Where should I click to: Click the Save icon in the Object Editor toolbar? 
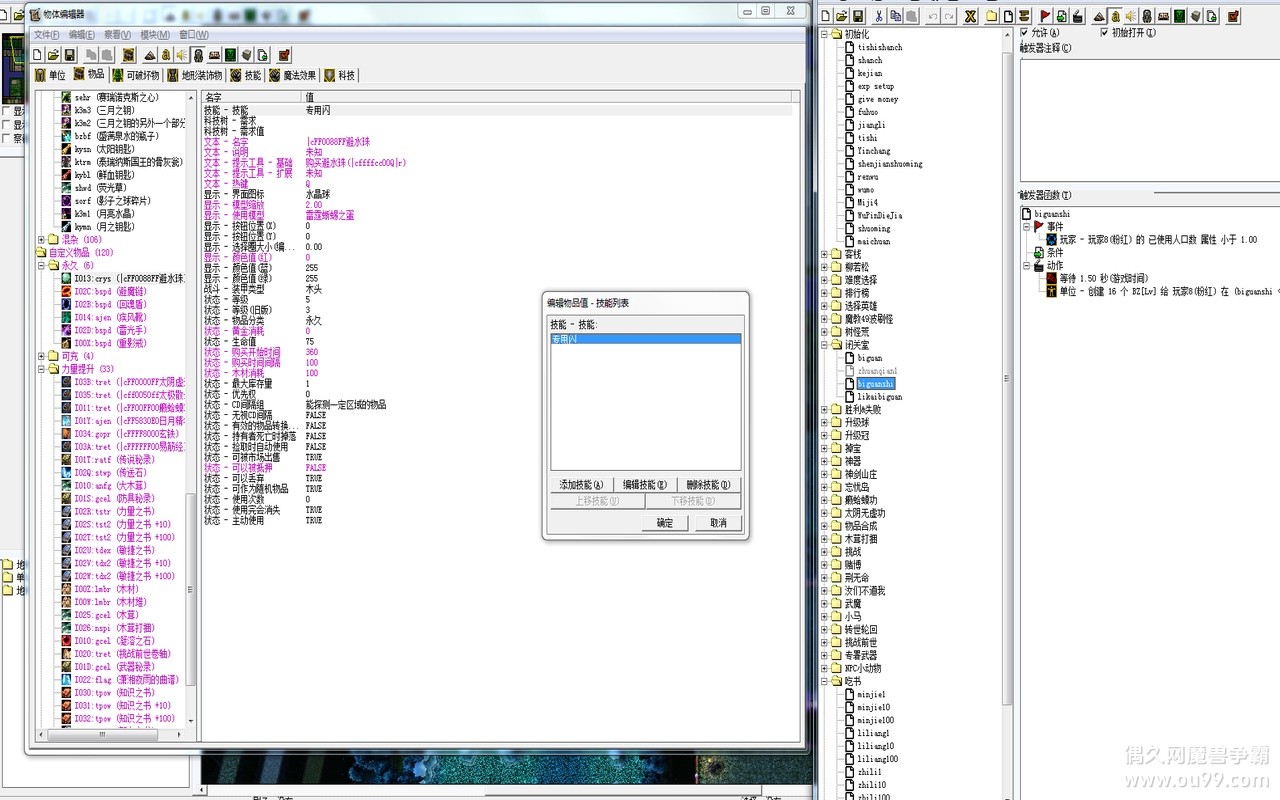[71, 55]
